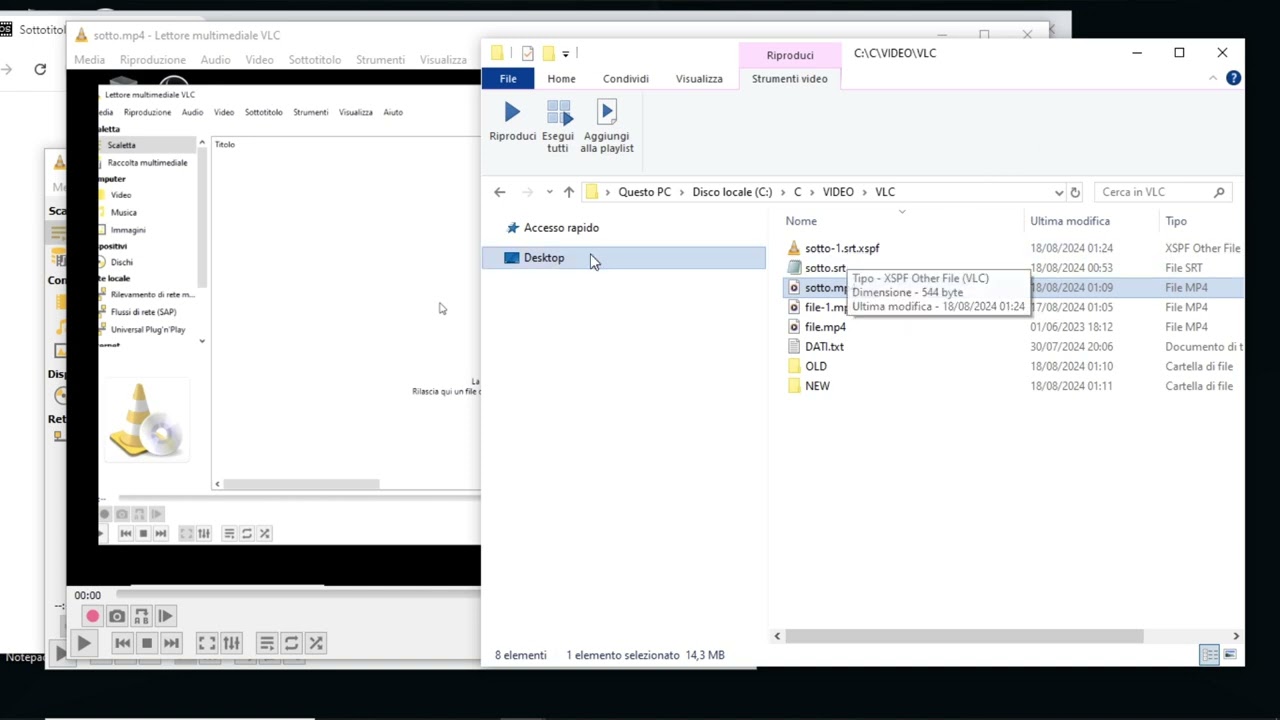Open the Strumenti menu in VLC main window
Screen dimensions: 1280x720
click(x=380, y=60)
